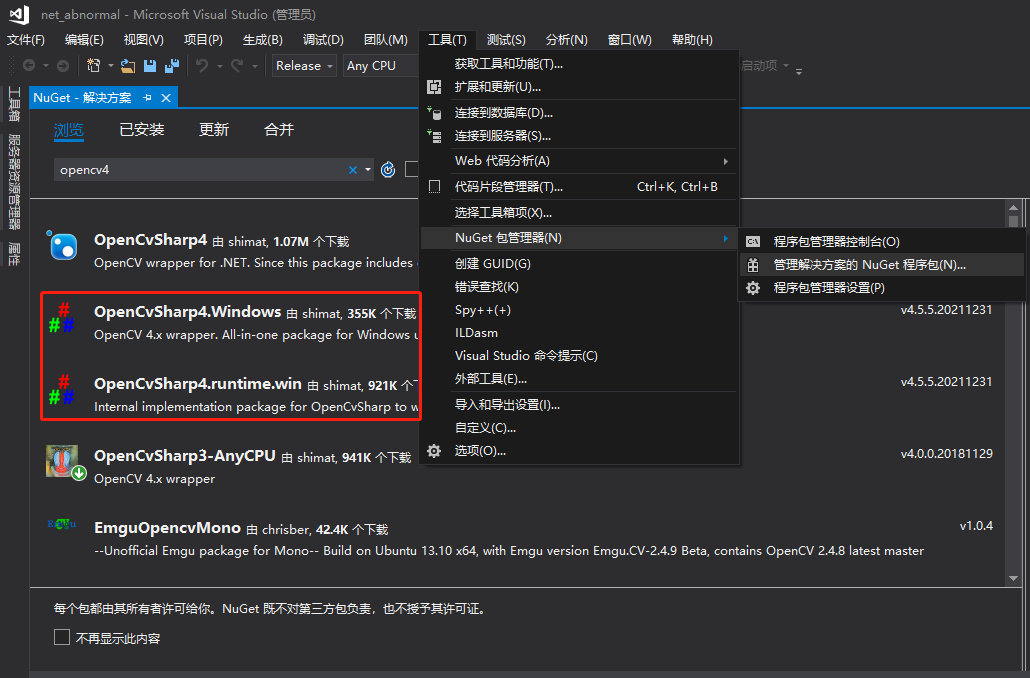Open the 工具箱 side panel tab

point(14,104)
